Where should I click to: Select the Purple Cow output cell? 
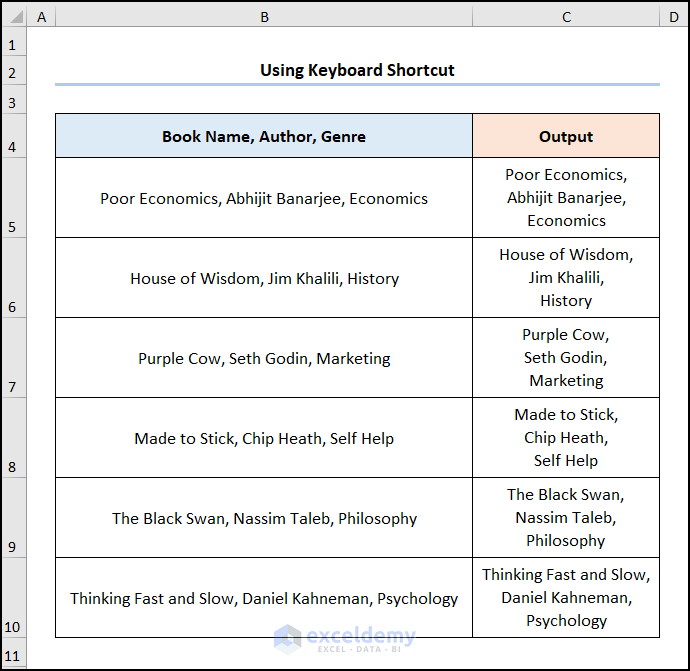(566, 358)
